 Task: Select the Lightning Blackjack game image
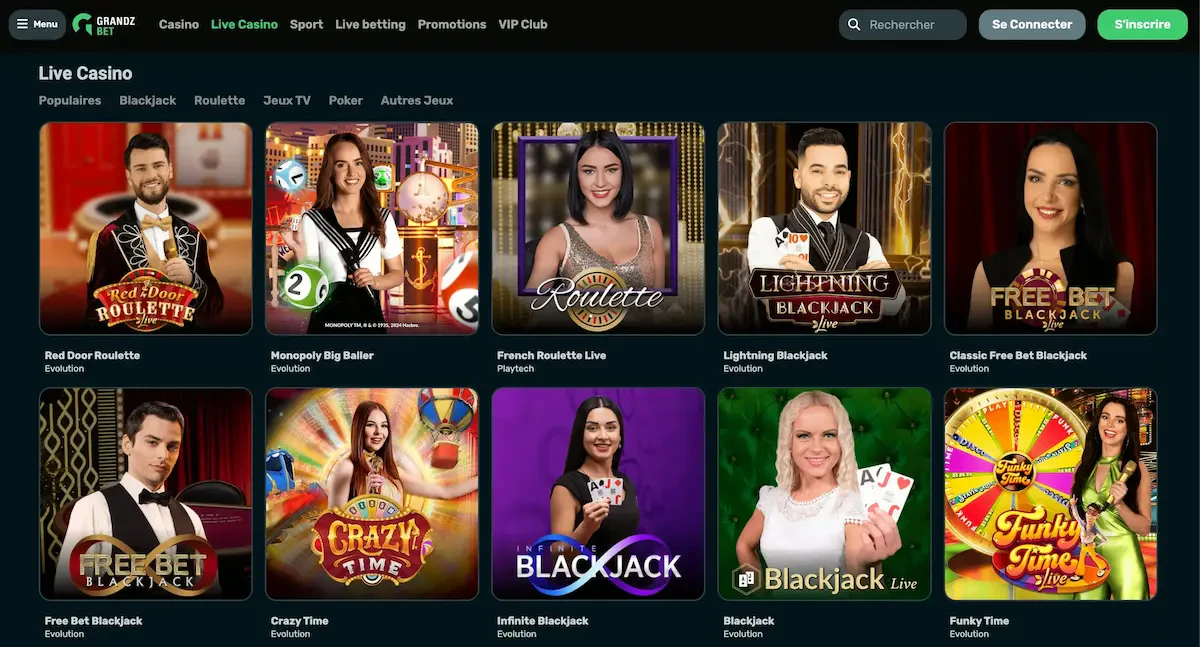point(824,228)
